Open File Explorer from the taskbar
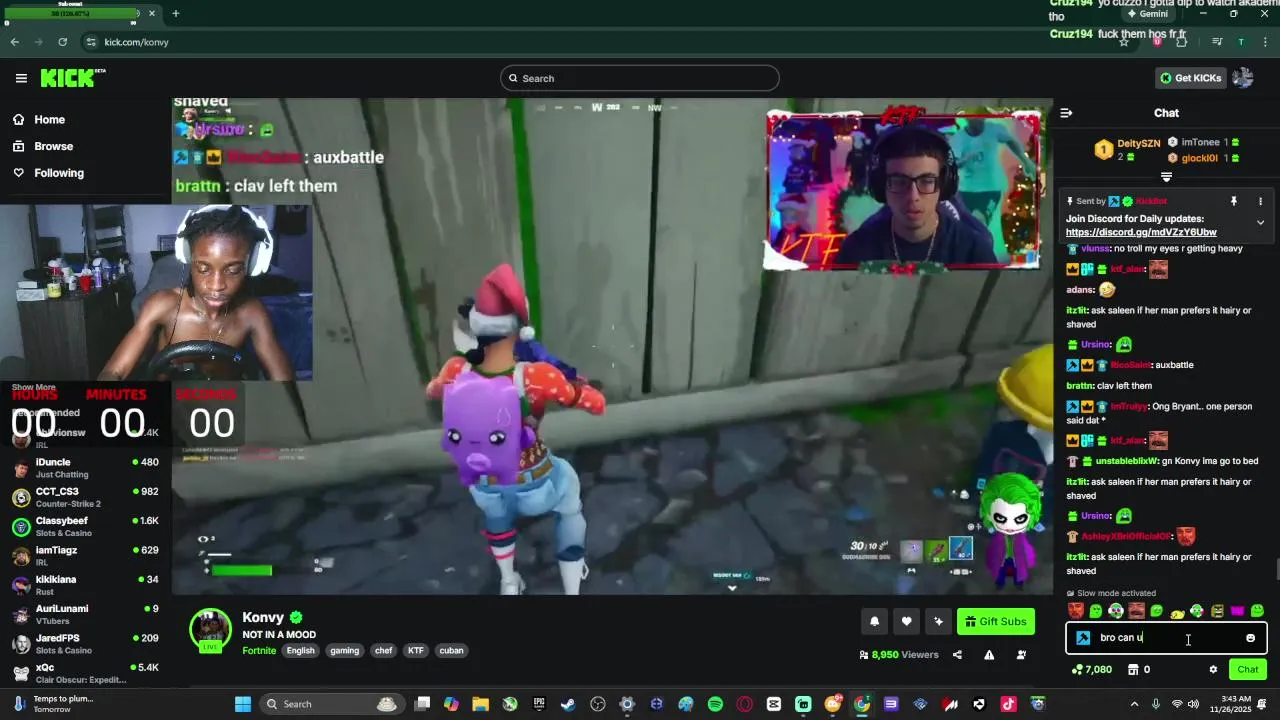 (x=480, y=704)
